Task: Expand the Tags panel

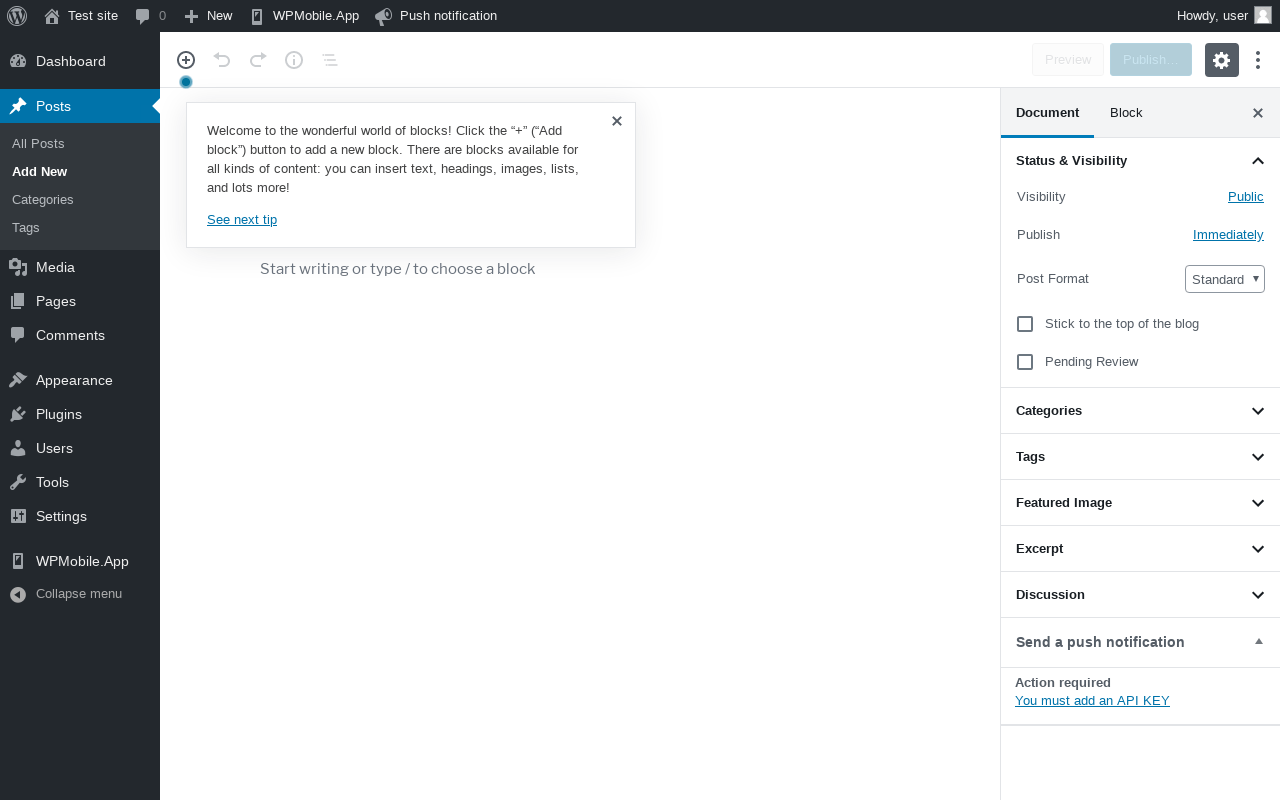Action: point(1140,457)
